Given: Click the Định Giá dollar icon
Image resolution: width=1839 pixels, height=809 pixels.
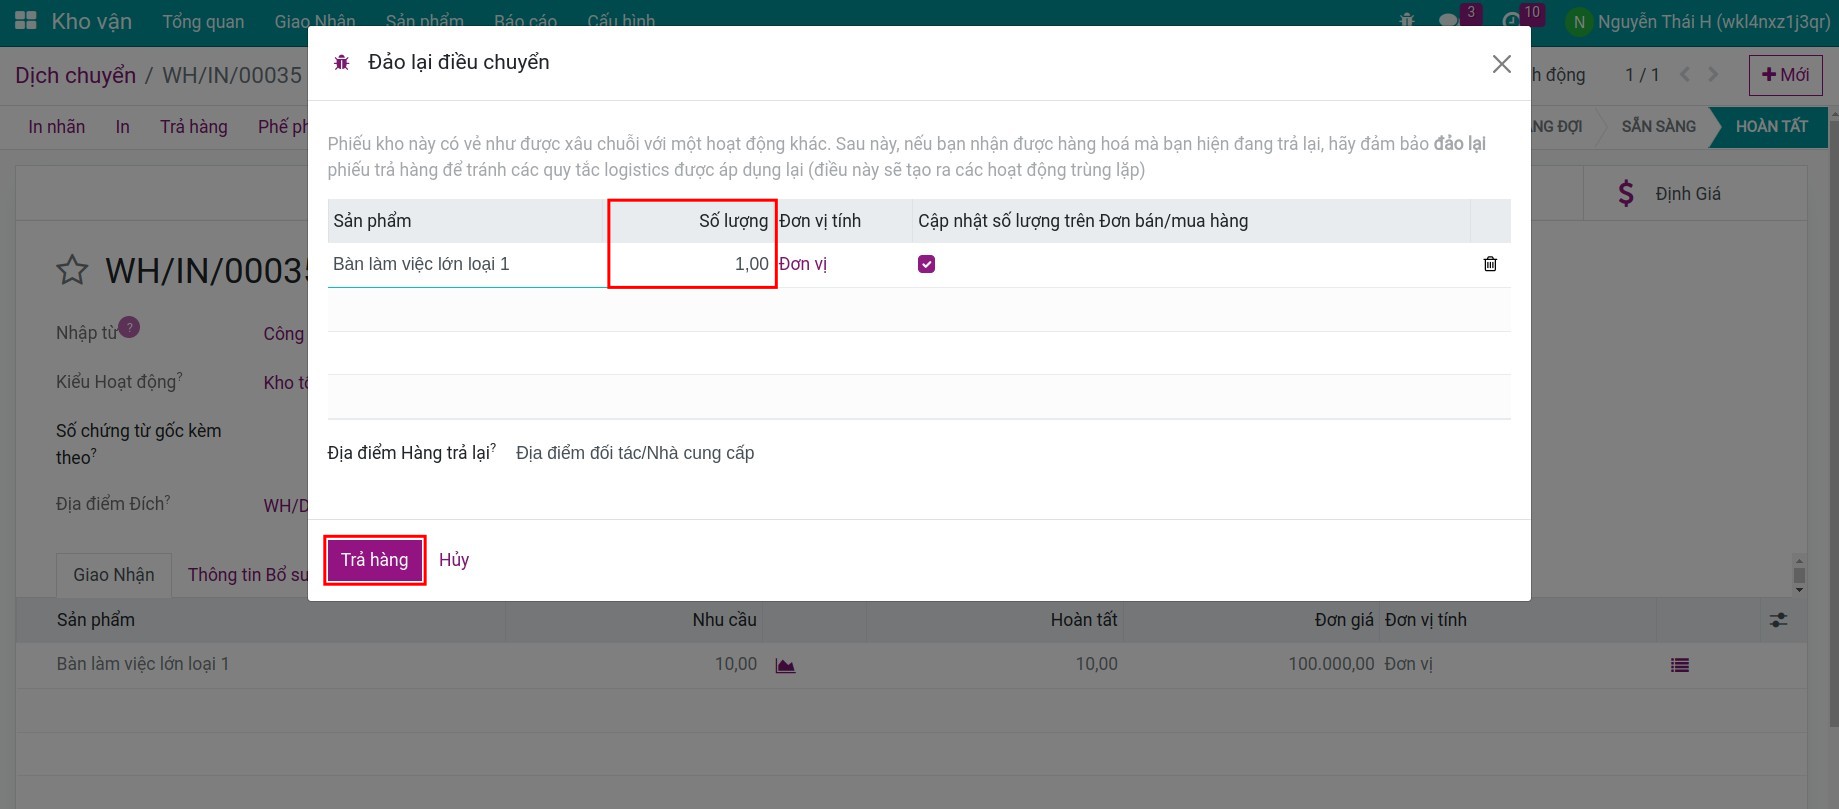Looking at the screenshot, I should click(x=1626, y=194).
